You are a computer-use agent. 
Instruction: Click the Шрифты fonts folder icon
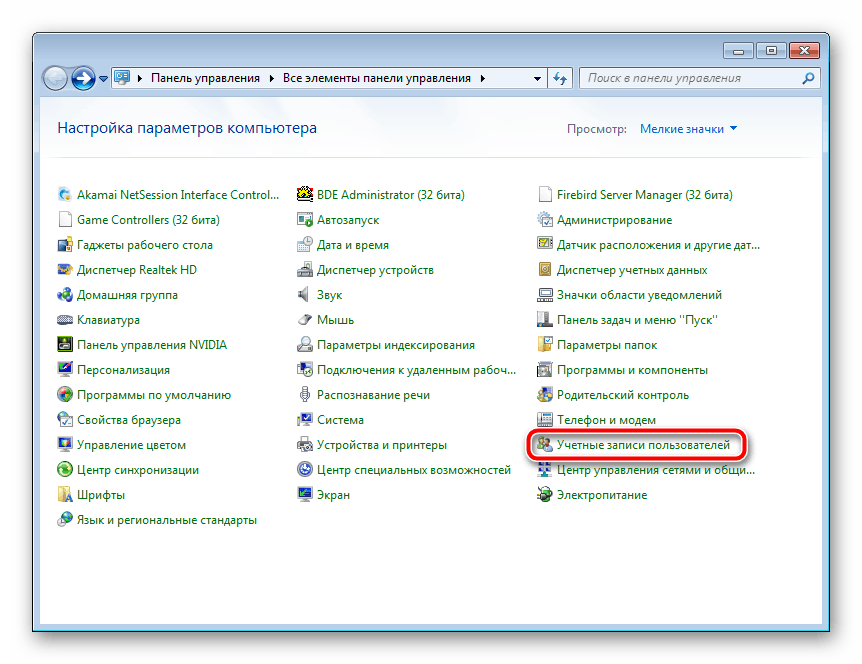click(x=65, y=495)
